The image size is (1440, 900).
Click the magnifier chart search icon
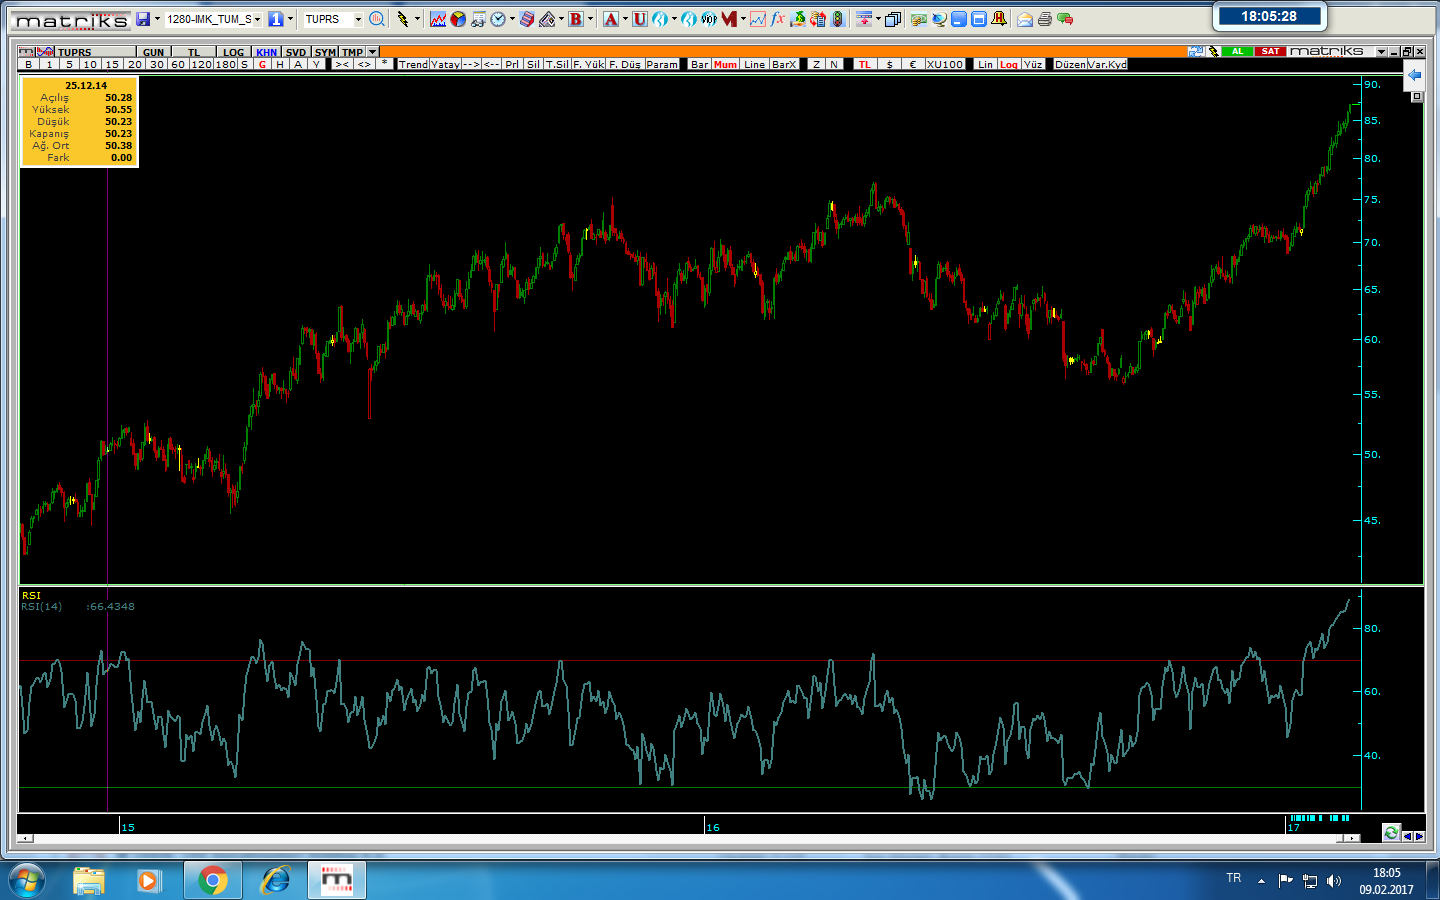[x=377, y=19]
